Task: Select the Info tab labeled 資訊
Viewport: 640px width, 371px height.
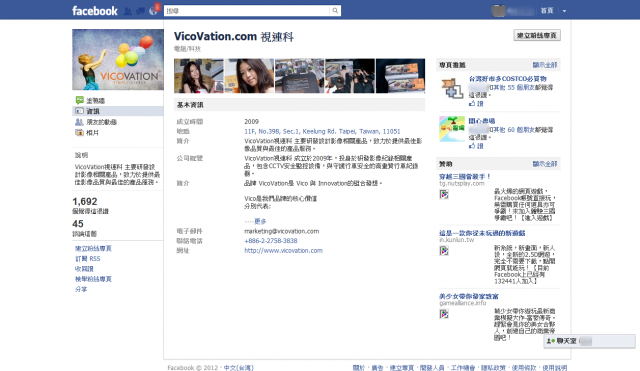Action: click(x=93, y=111)
